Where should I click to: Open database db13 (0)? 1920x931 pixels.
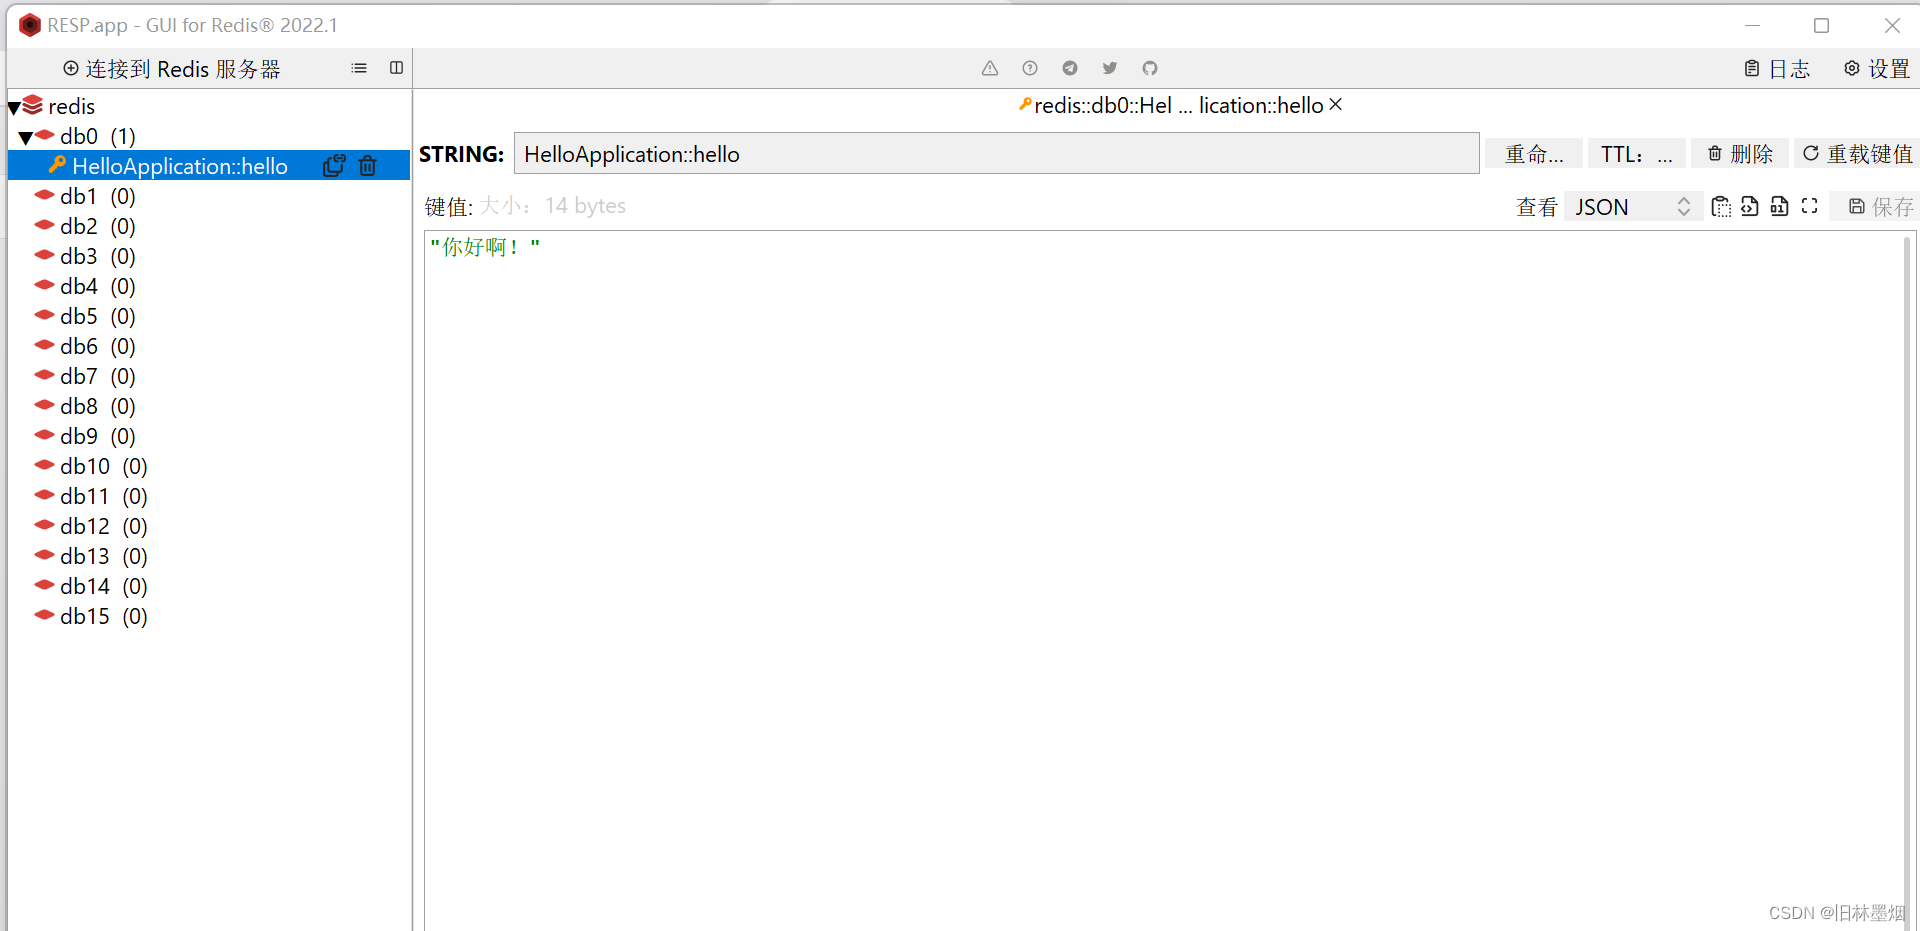(x=103, y=556)
